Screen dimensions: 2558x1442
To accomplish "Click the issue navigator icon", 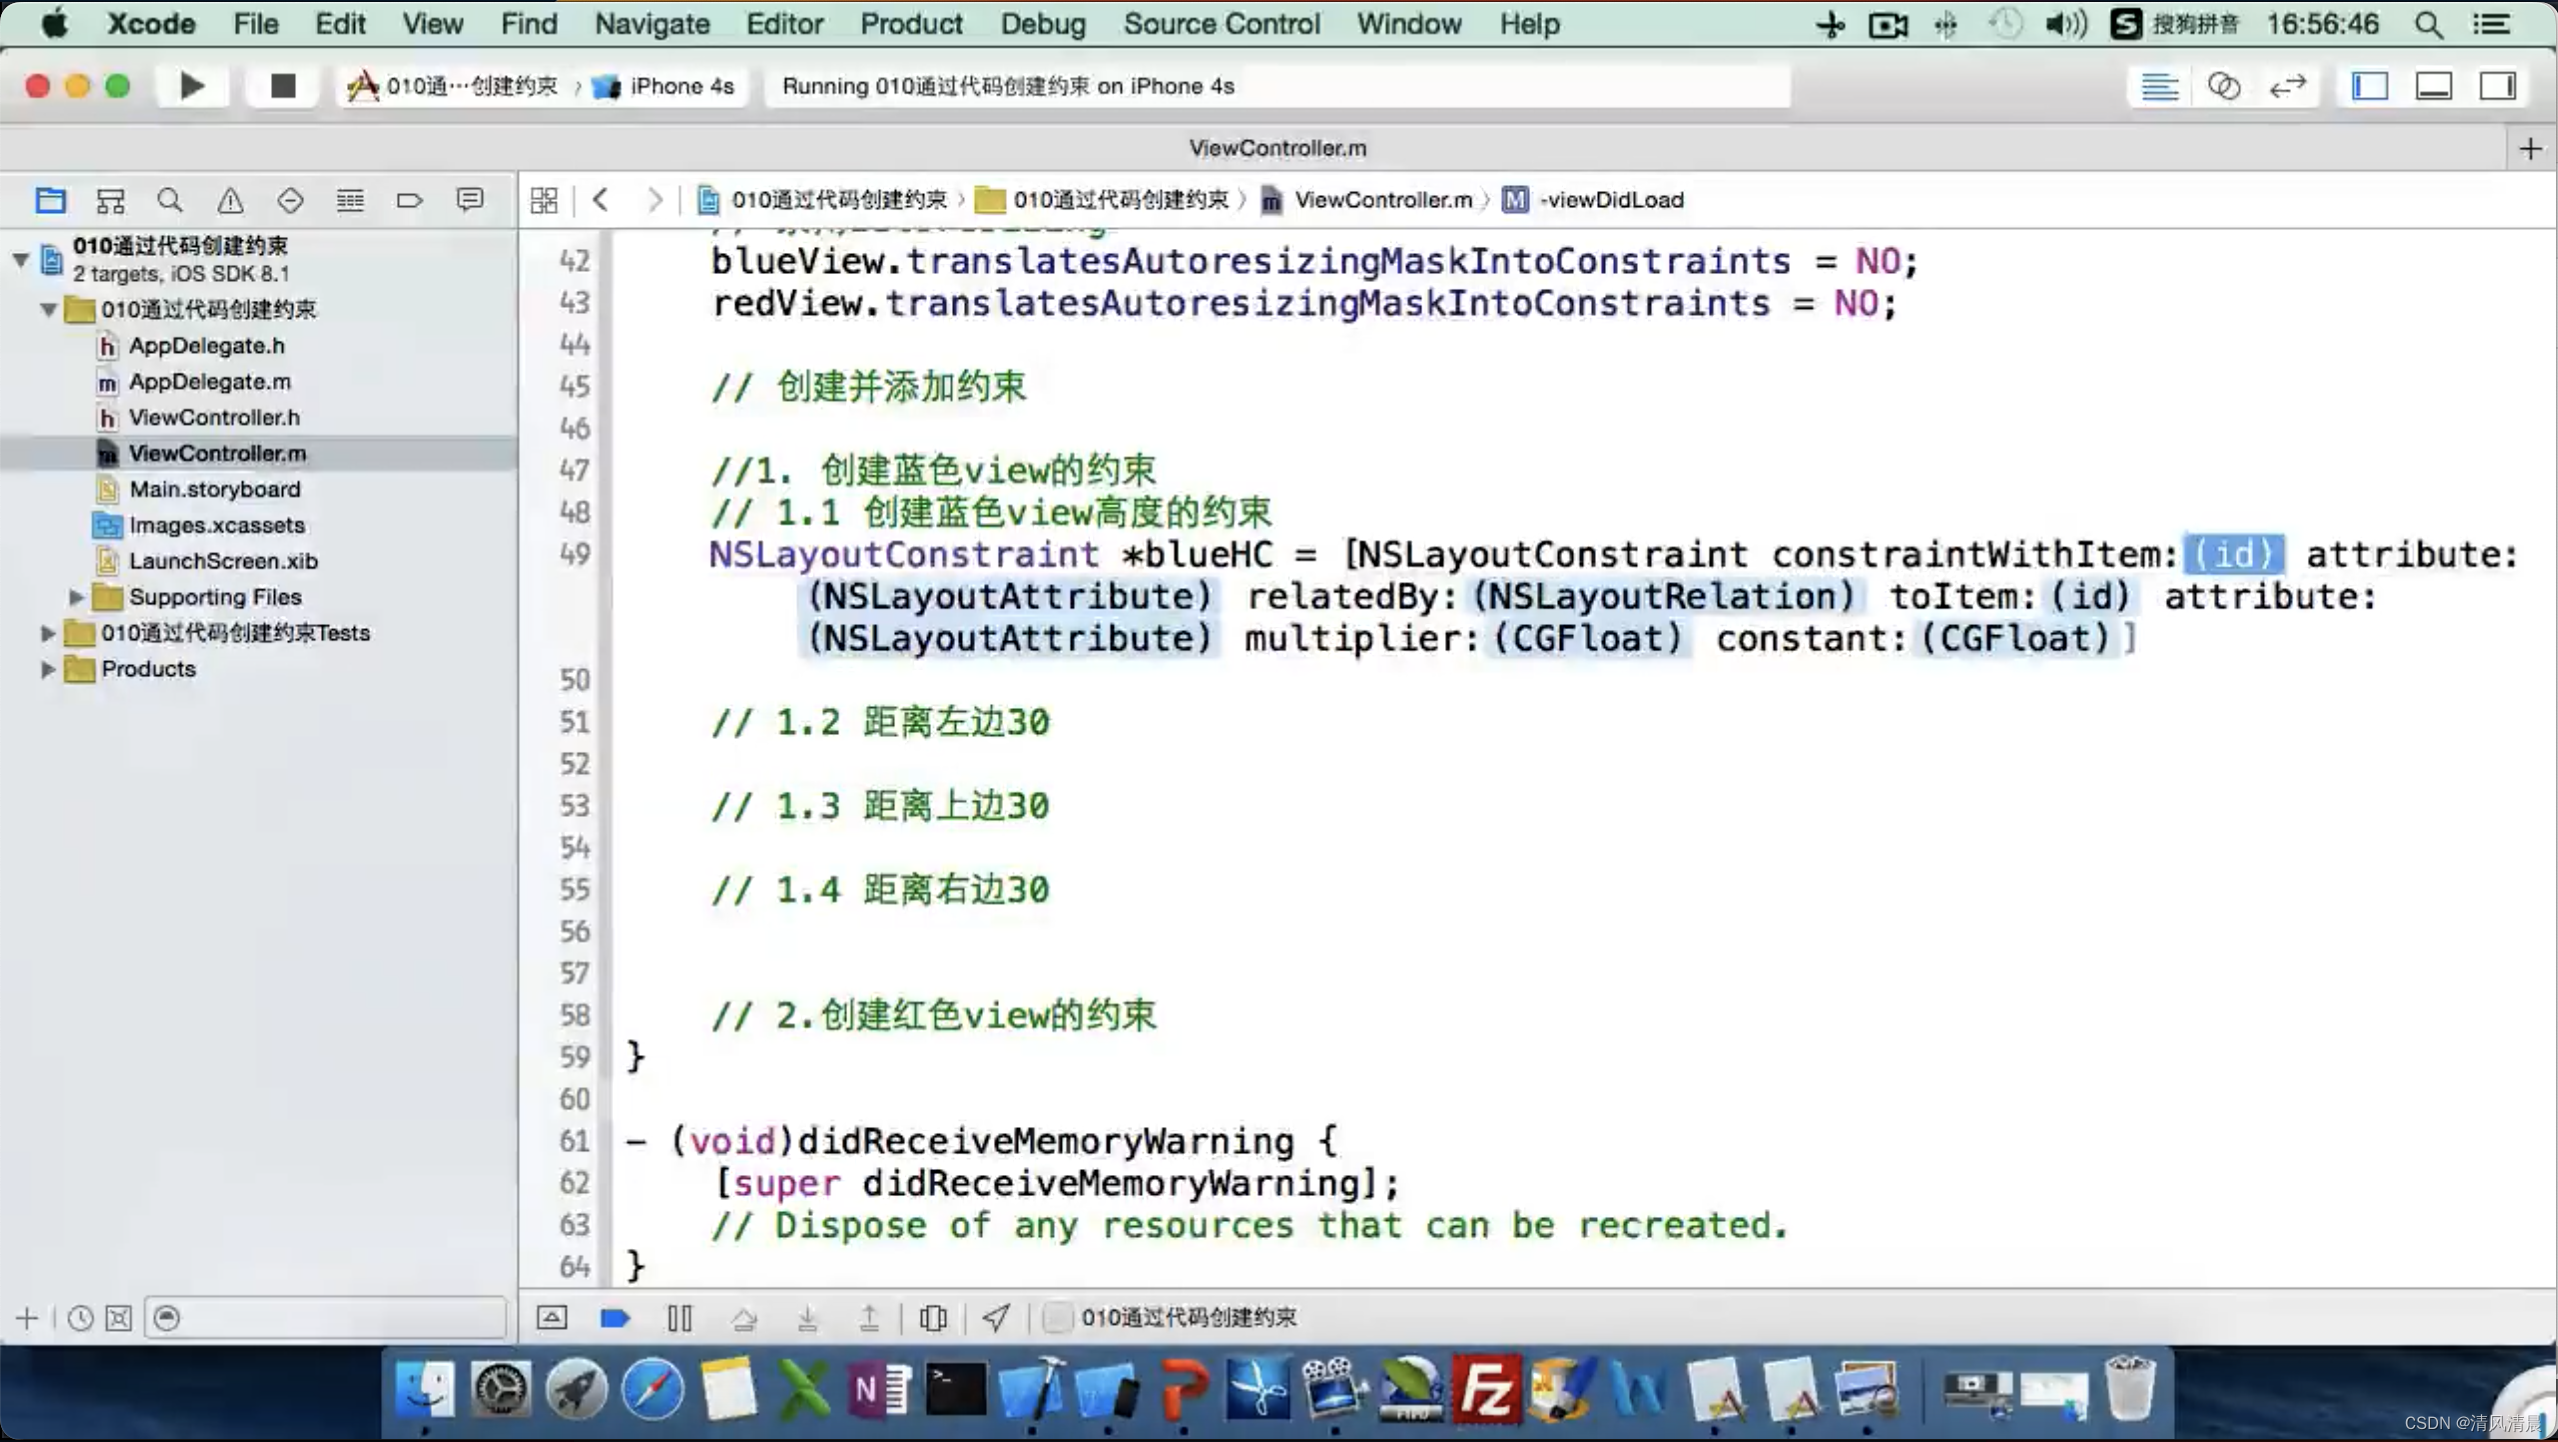I will coord(230,200).
